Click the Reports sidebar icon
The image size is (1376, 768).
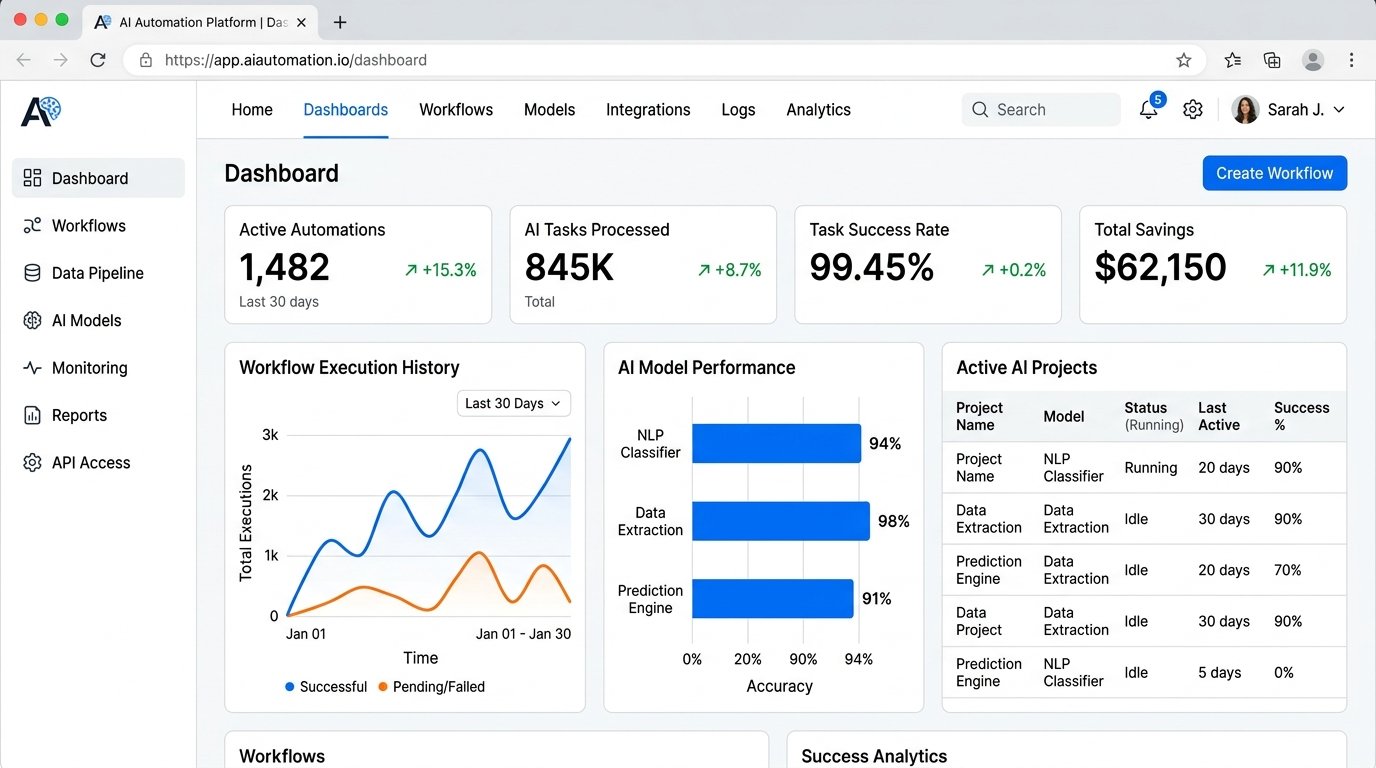(x=32, y=415)
